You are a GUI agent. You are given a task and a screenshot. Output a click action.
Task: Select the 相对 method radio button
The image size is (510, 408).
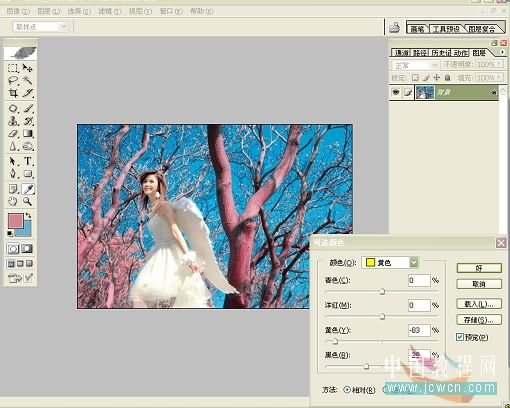(347, 389)
